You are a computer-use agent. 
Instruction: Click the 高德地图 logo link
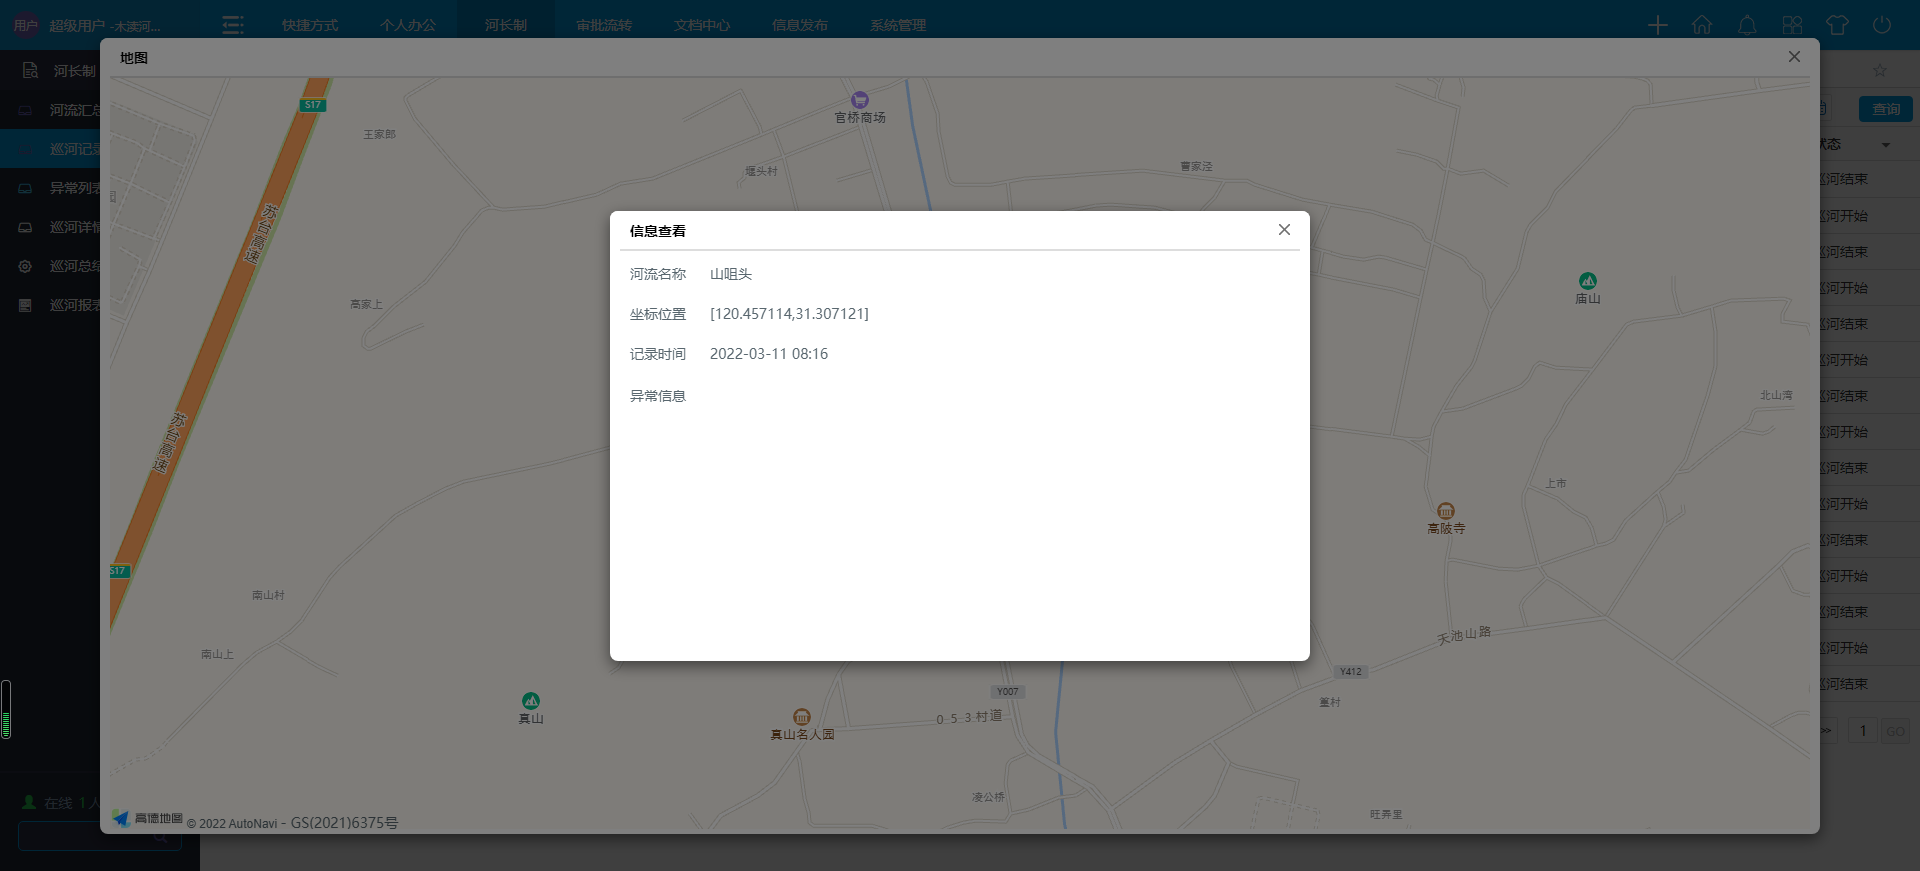click(x=148, y=819)
